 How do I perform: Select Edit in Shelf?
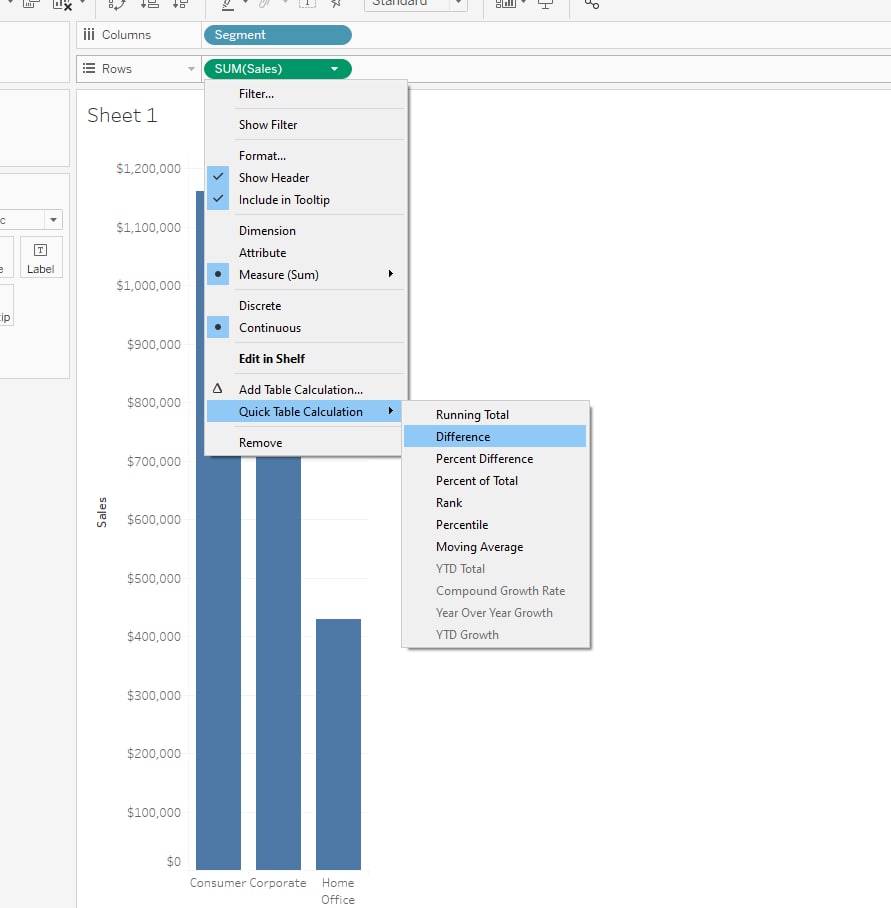[305, 358]
